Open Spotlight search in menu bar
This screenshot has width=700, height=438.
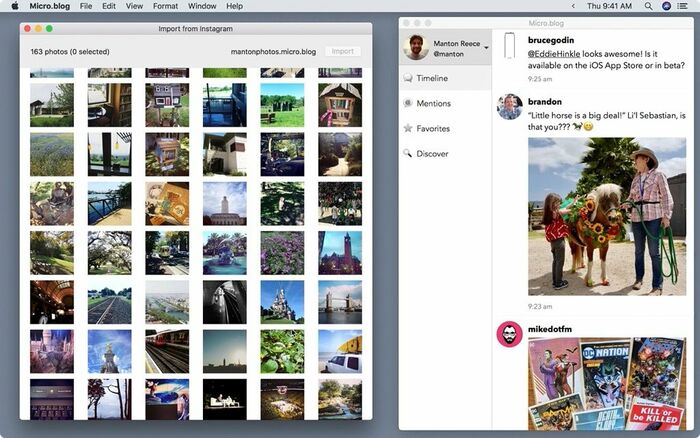pos(648,6)
